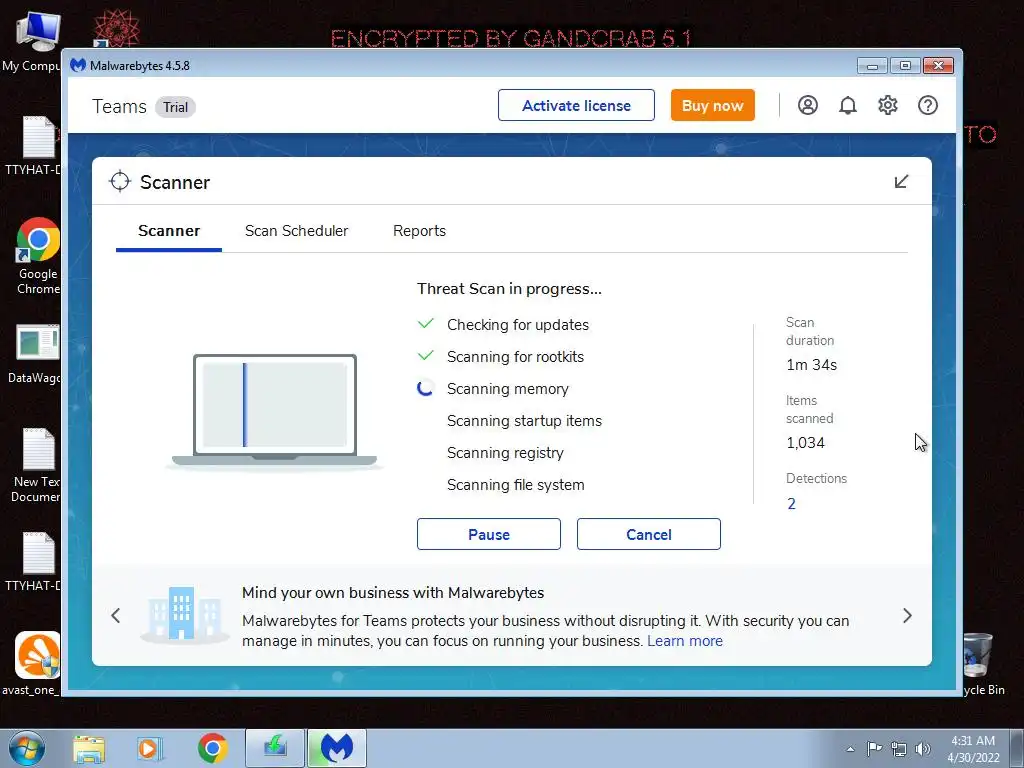
Task: Open Malwarebytes settings gear
Action: tap(888, 105)
